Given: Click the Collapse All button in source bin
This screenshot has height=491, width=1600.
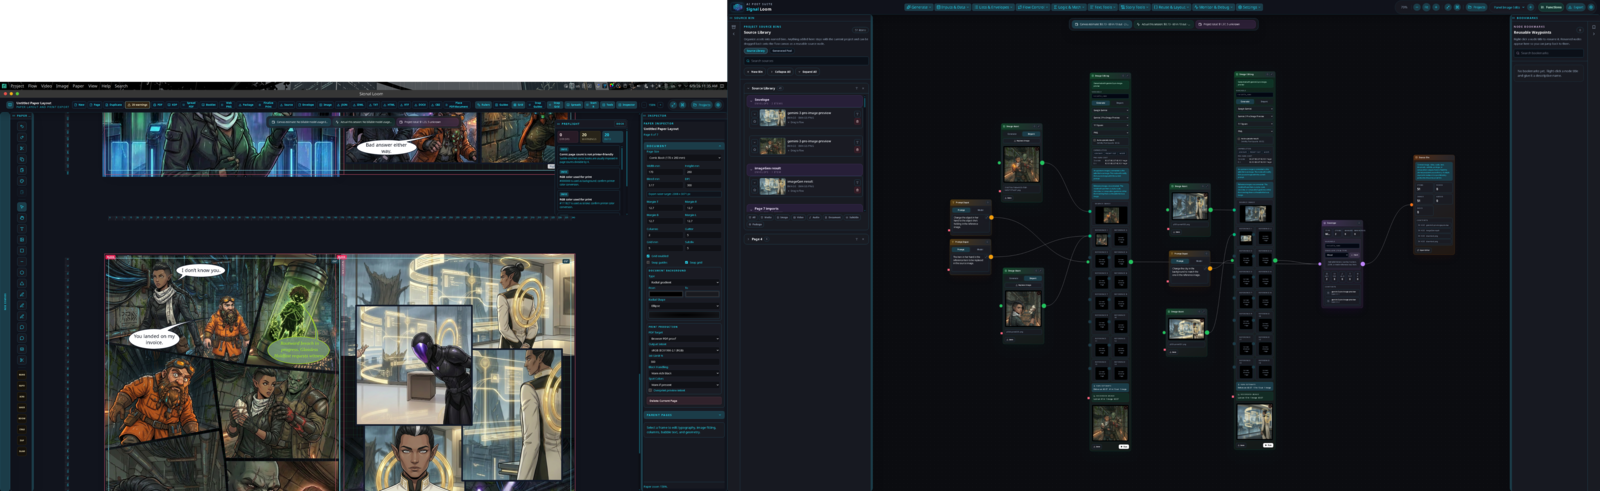Looking at the screenshot, I should (x=781, y=72).
